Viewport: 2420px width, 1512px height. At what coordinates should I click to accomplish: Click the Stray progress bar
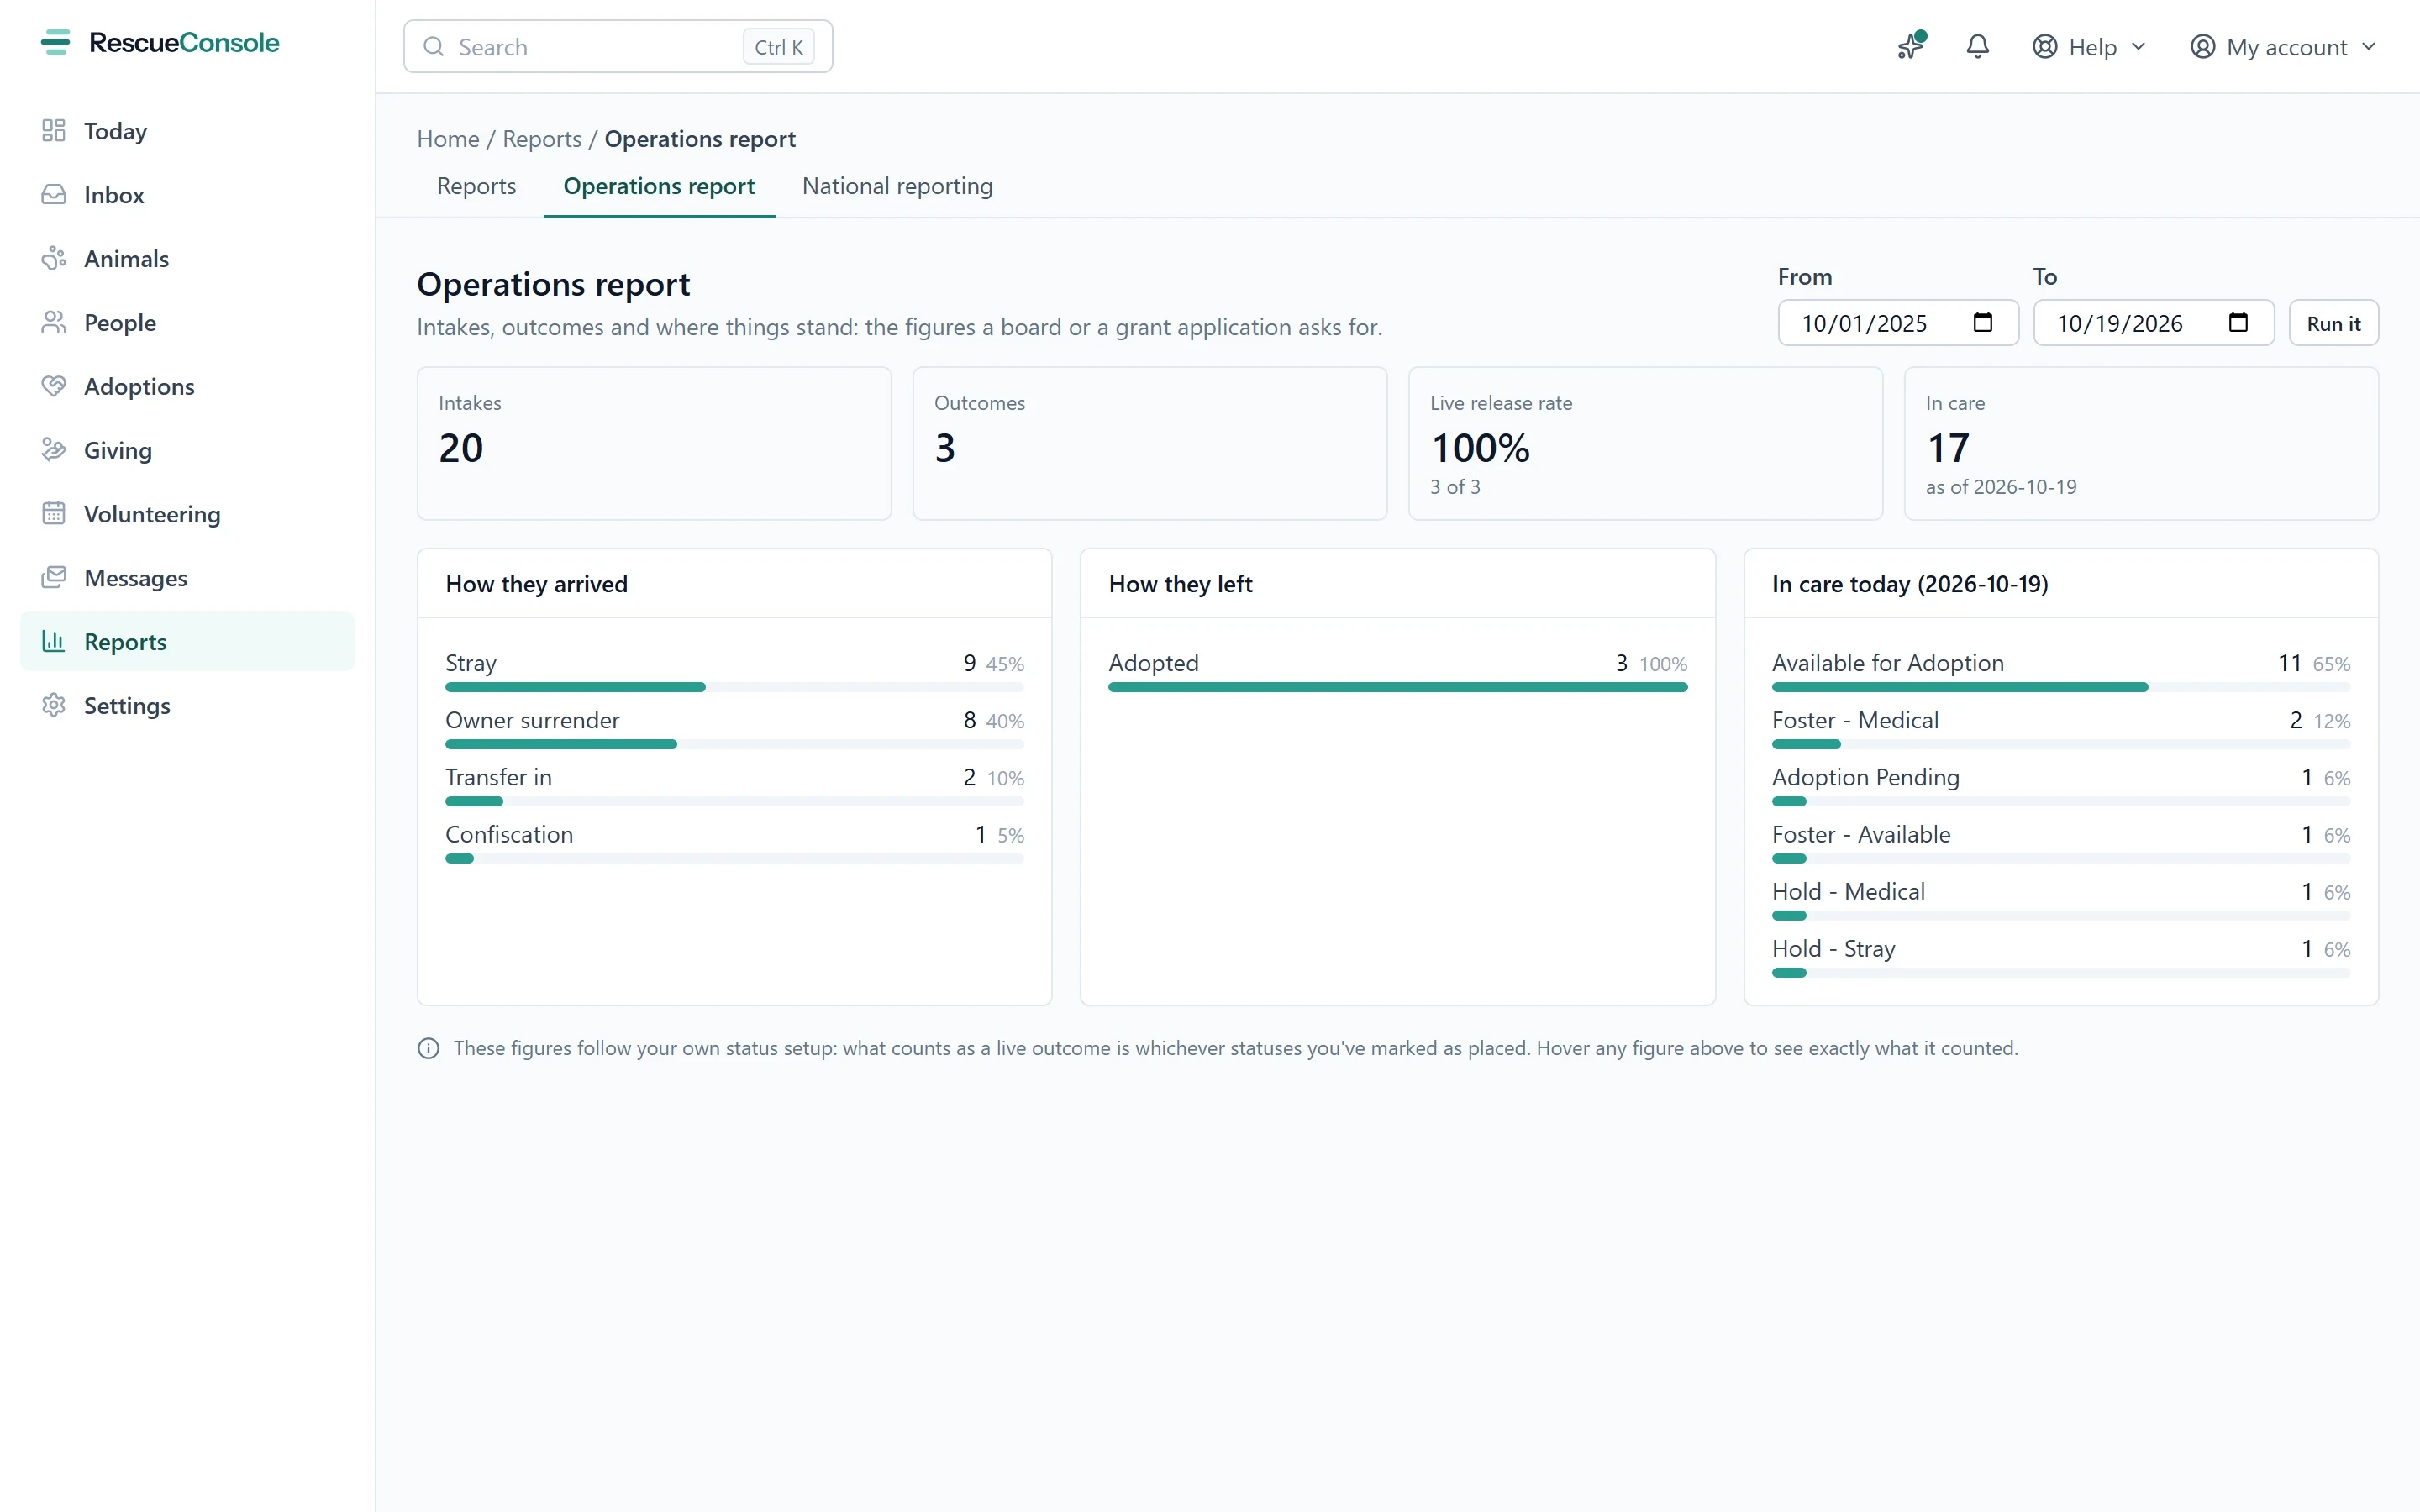pos(735,687)
